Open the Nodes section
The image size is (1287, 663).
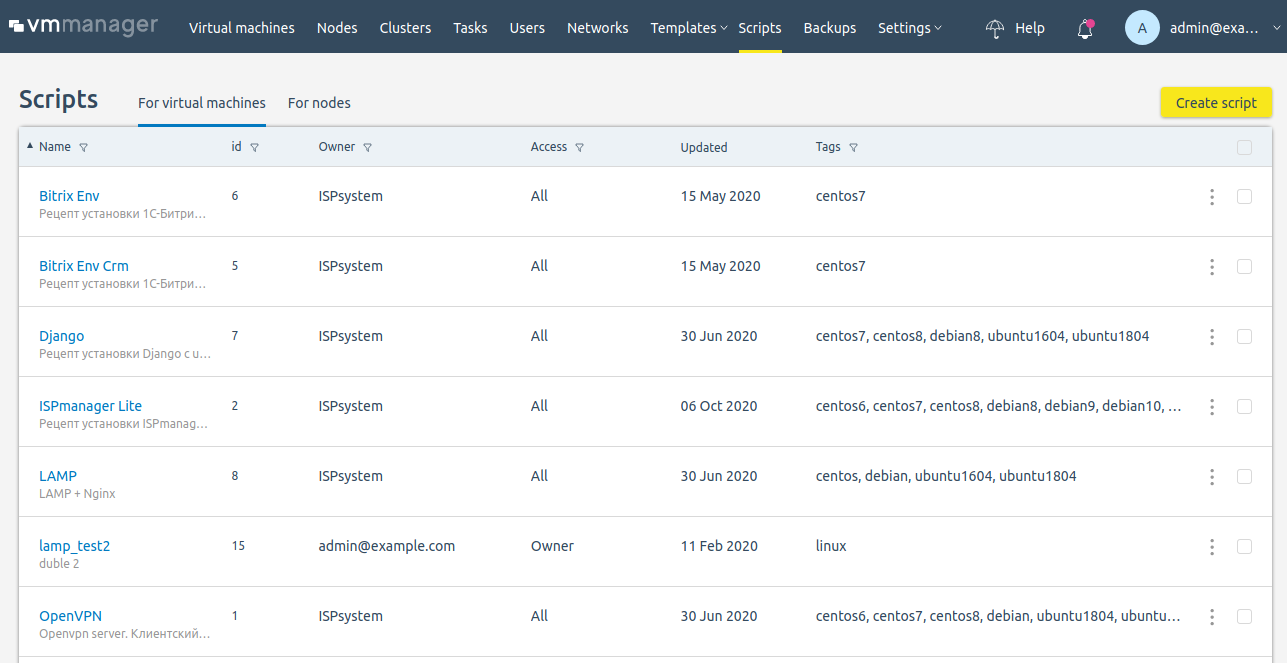(x=337, y=28)
